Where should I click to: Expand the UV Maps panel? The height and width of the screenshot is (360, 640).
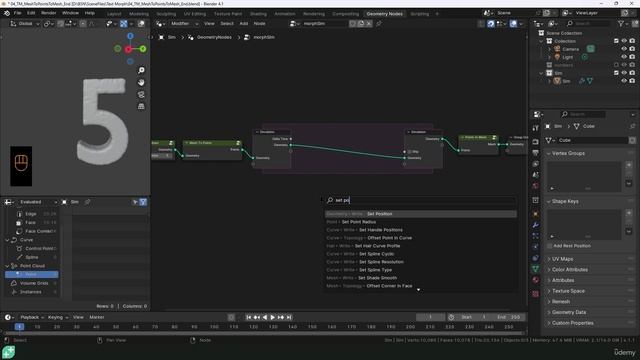coord(562,259)
